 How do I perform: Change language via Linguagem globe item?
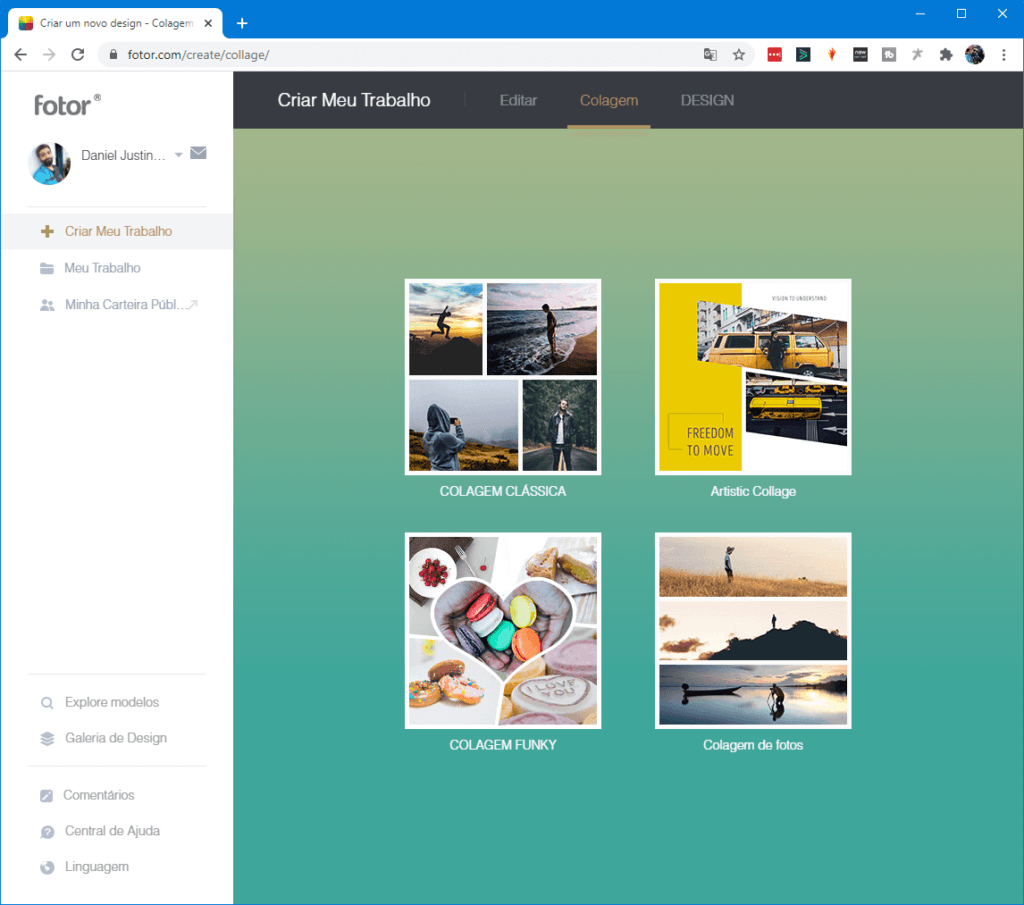pos(96,867)
